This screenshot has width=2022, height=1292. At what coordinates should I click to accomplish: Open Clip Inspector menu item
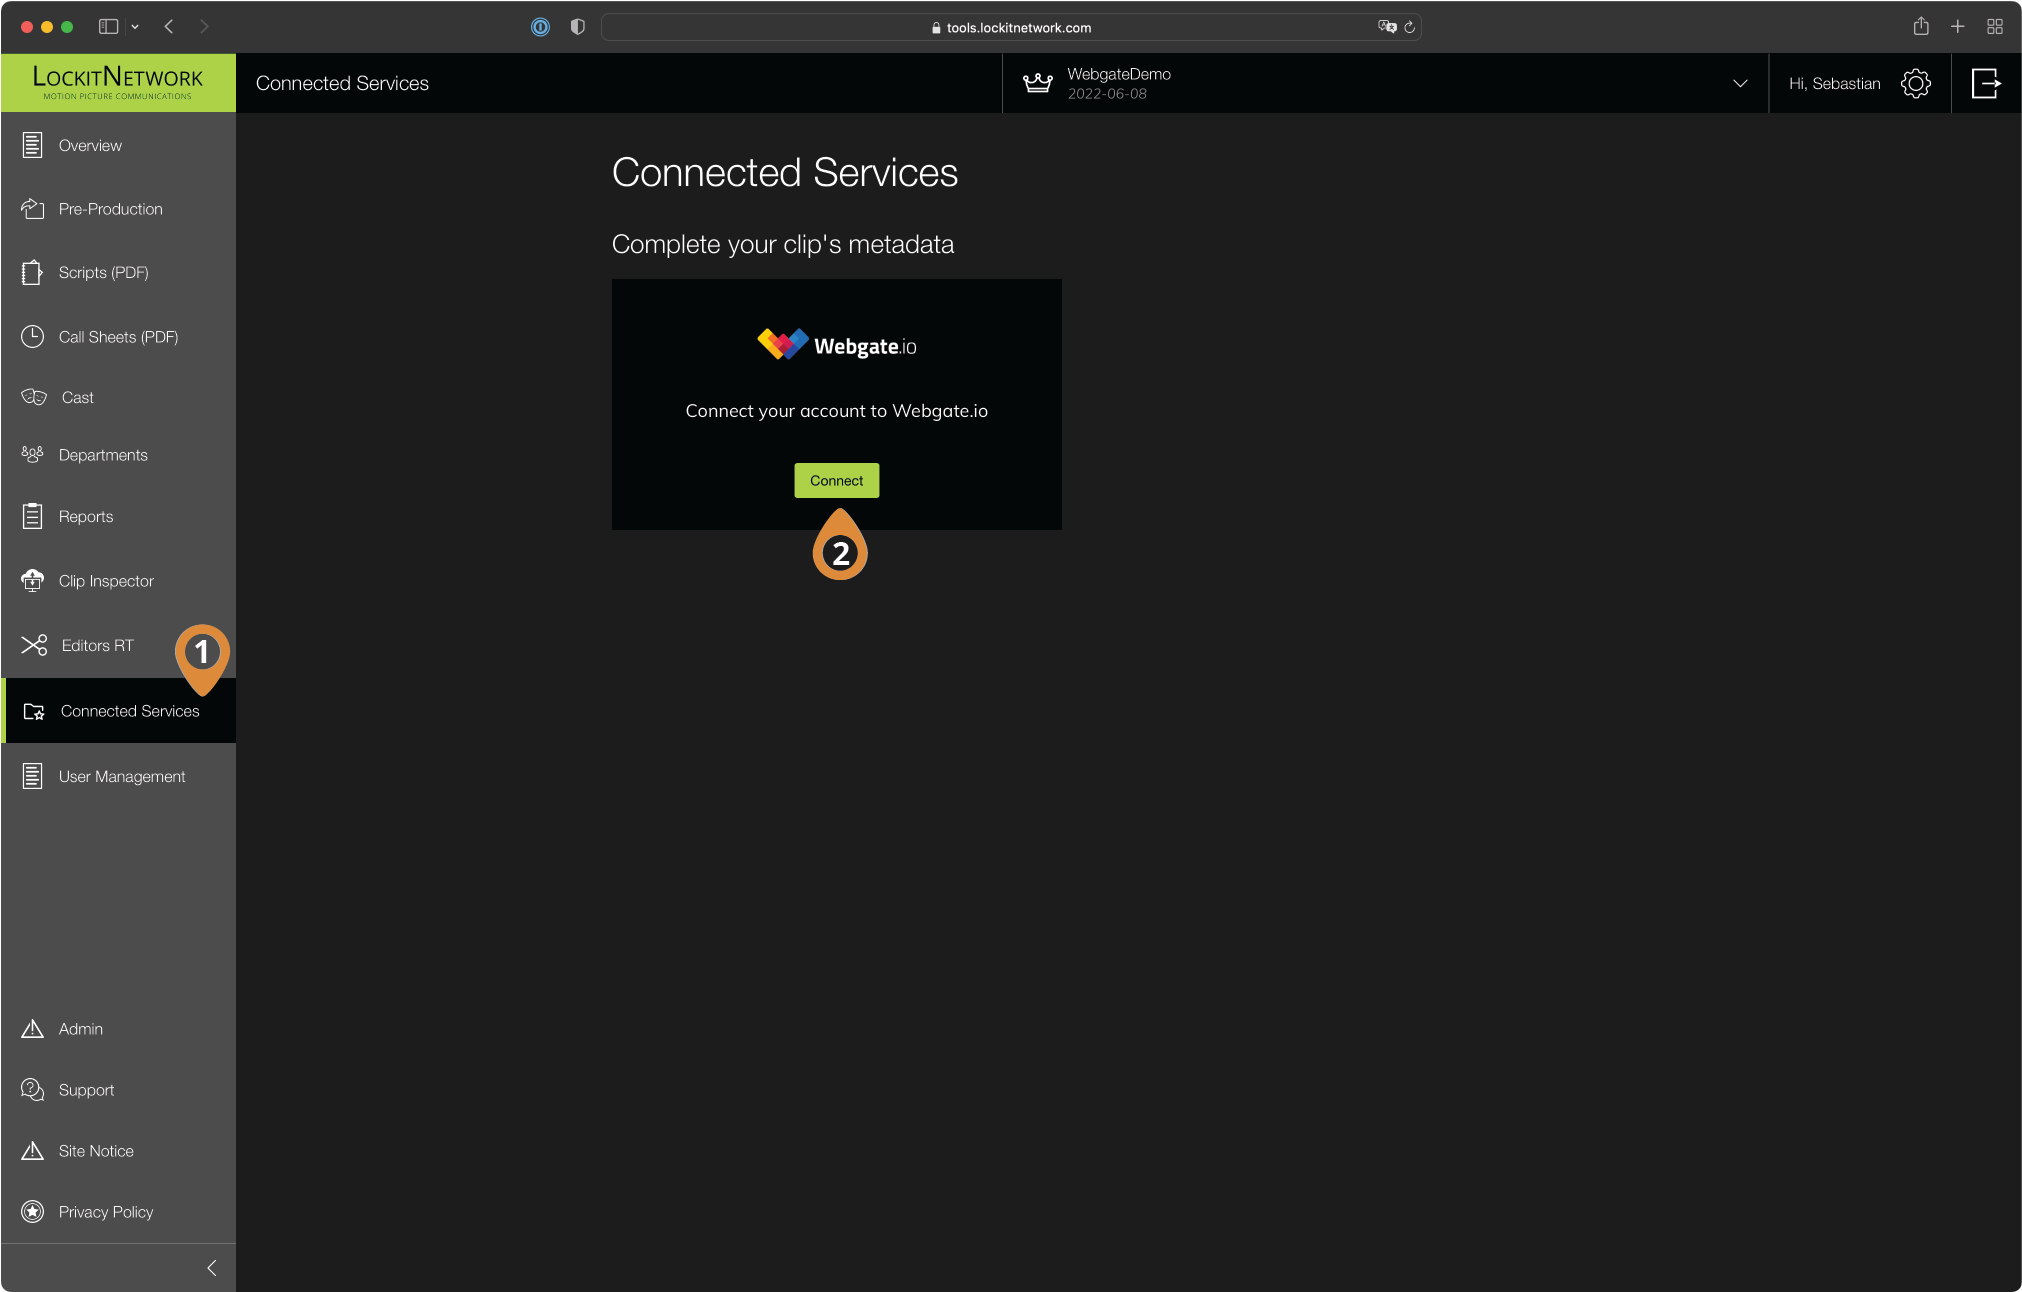pos(118,580)
